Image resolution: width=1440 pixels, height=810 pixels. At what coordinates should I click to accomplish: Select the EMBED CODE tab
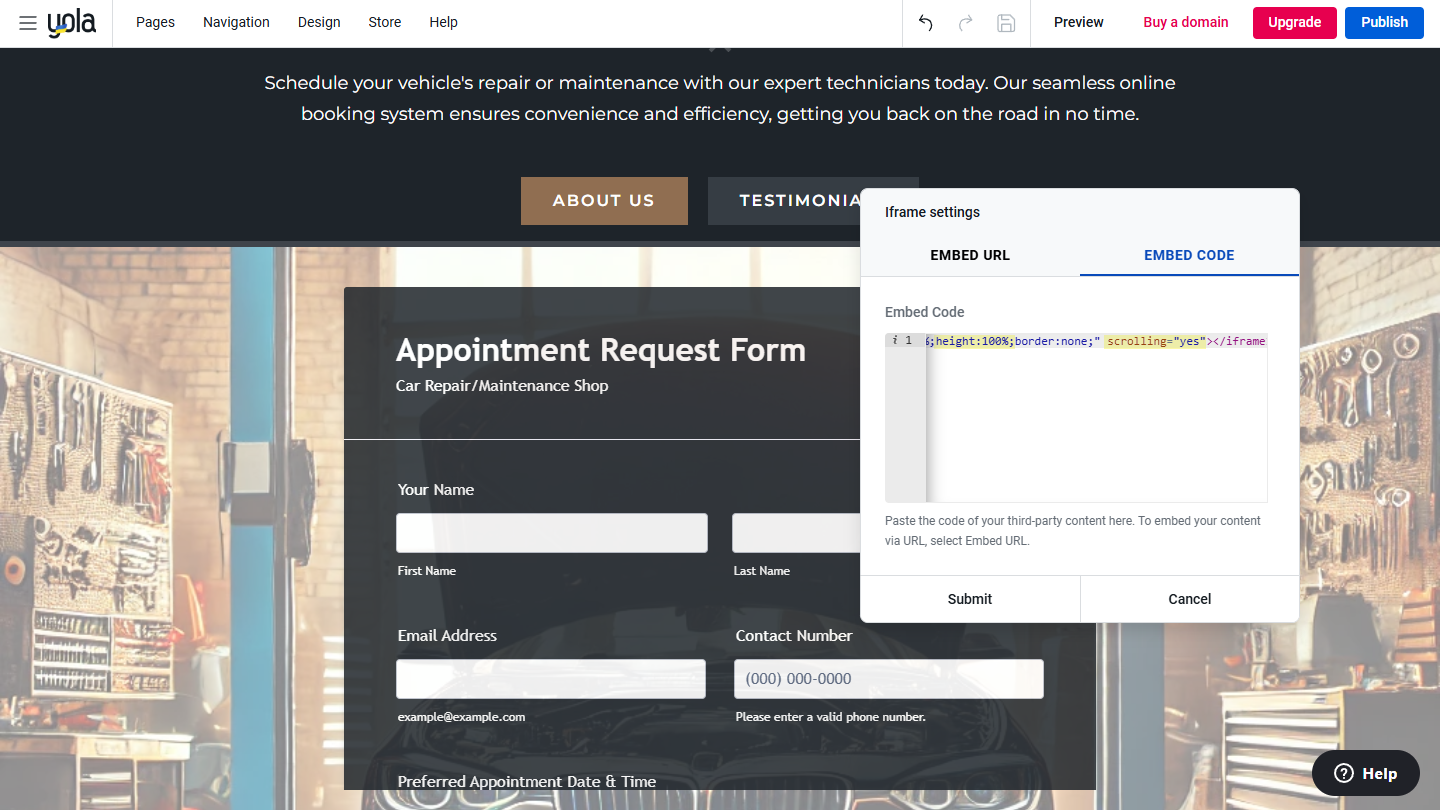(x=1189, y=255)
